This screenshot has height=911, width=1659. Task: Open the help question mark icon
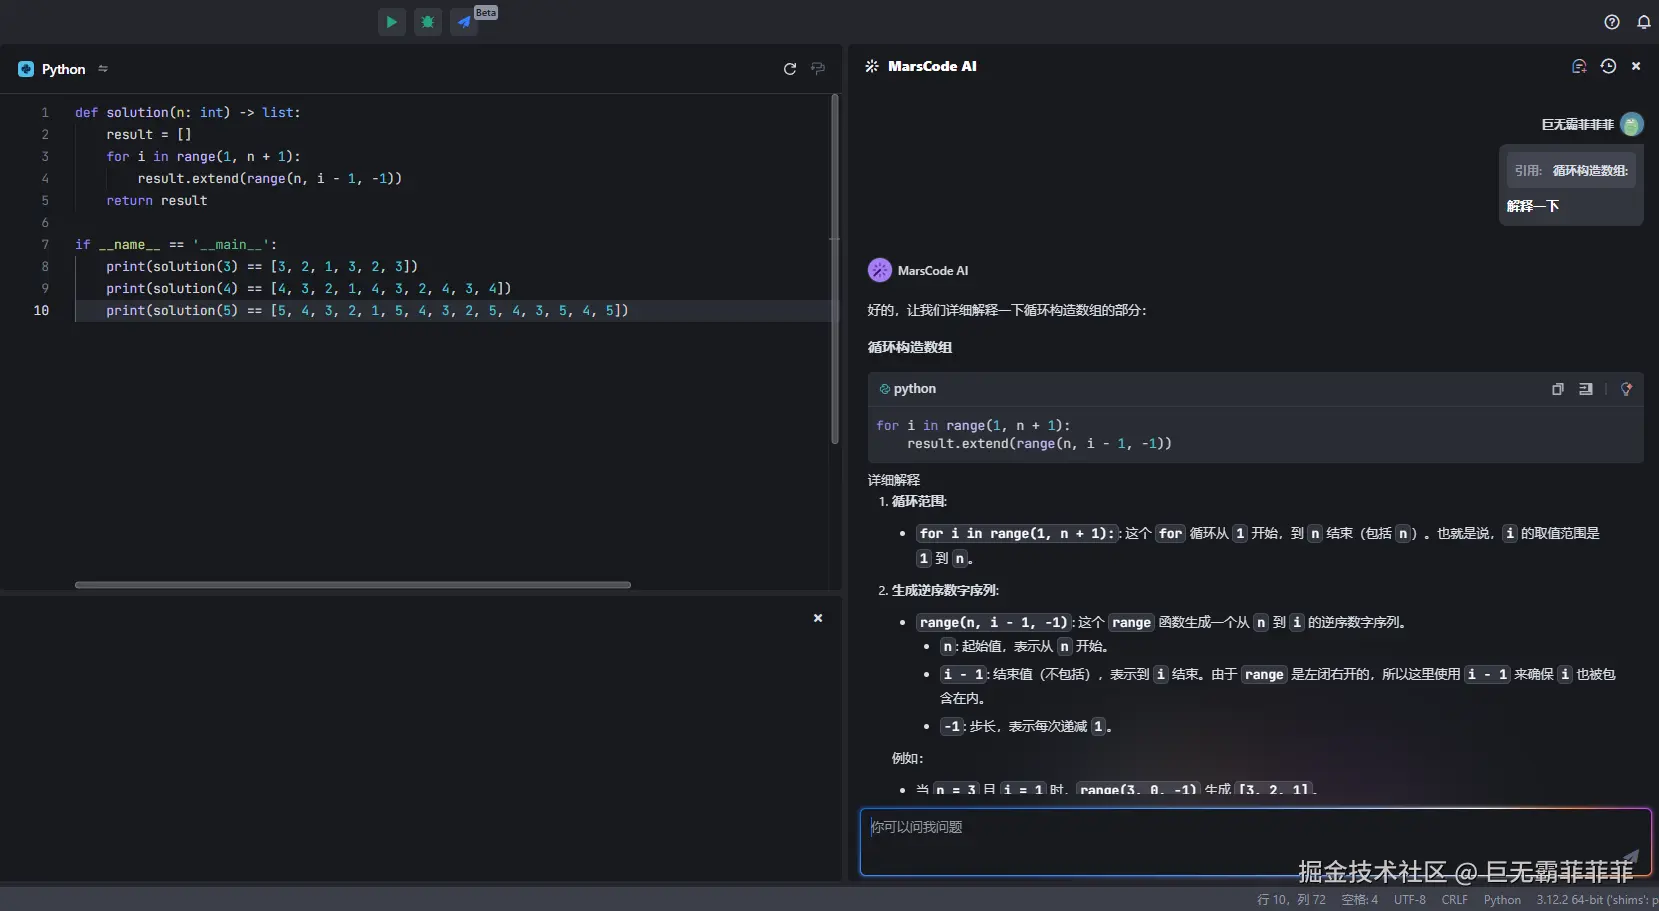click(x=1612, y=22)
